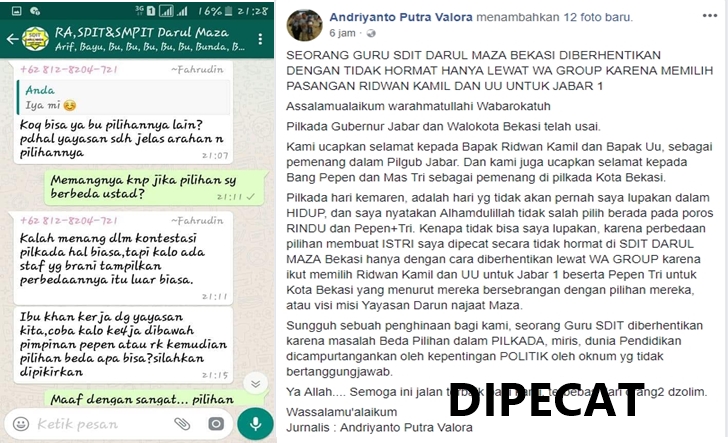Click the globe privacy icon beside 6 jam
This screenshot has width=728, height=443.
[371, 33]
